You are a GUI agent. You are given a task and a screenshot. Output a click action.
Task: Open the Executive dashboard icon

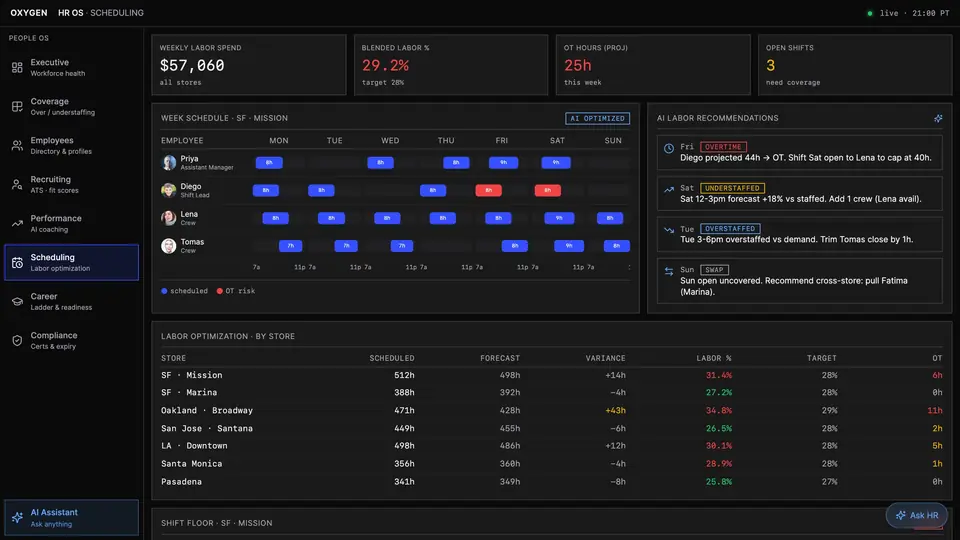pyautogui.click(x=17, y=67)
